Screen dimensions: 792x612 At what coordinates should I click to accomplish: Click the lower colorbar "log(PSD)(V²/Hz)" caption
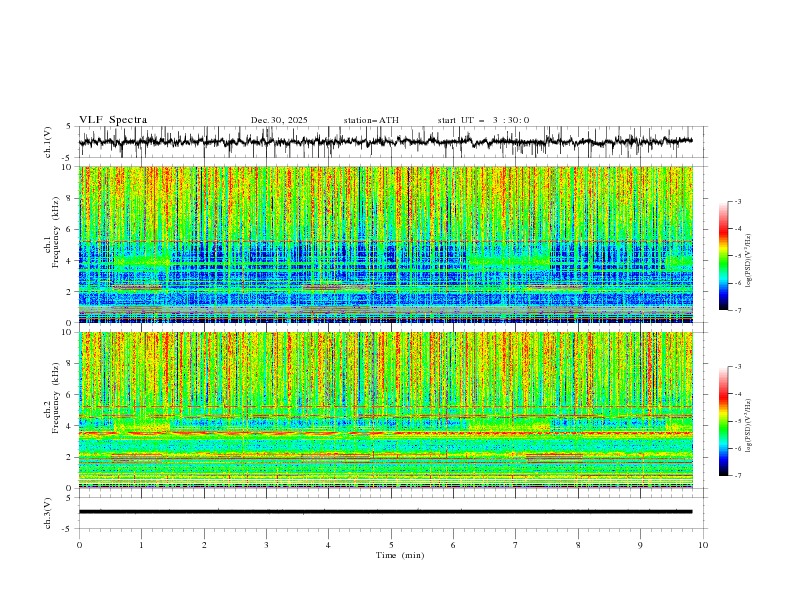pos(749,426)
